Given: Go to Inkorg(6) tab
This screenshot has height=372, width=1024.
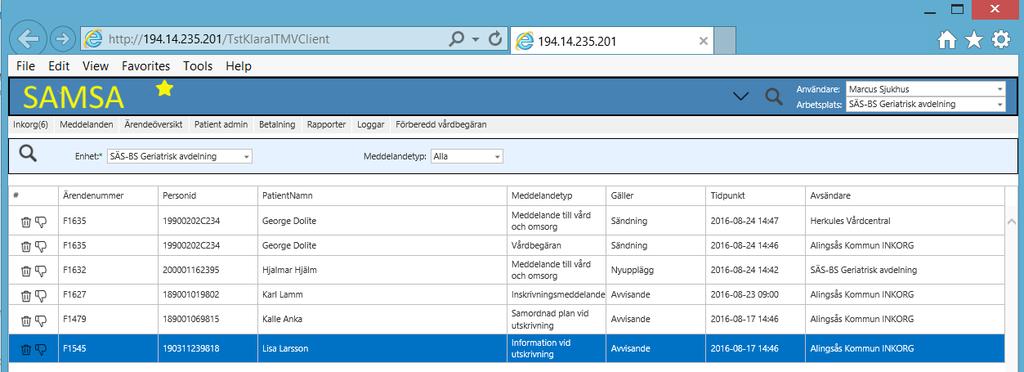Looking at the screenshot, I should tap(31, 125).
